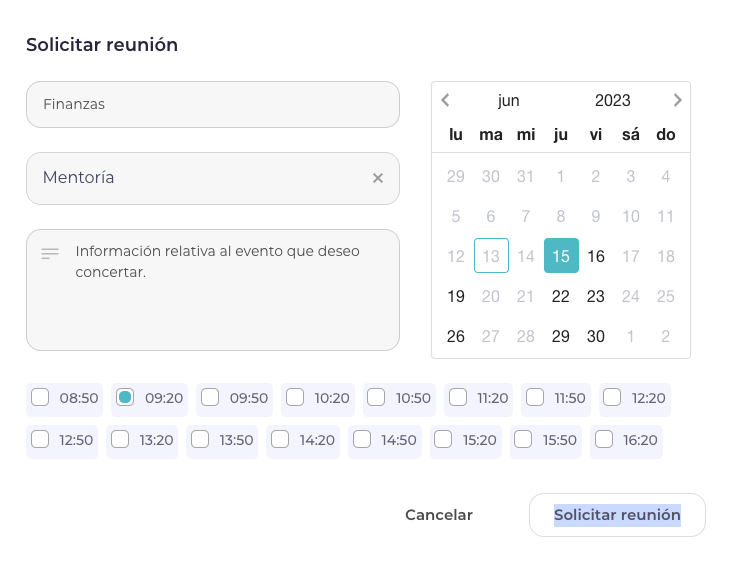This screenshot has height=575, width=729.
Task: Tick the 11:50 time slot
Action: (535, 397)
